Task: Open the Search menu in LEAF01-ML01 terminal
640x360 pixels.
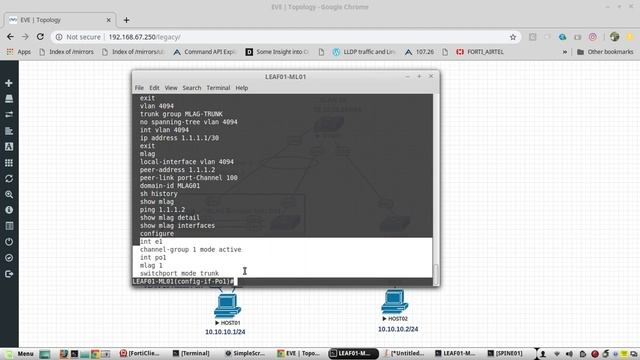Action: [192, 88]
